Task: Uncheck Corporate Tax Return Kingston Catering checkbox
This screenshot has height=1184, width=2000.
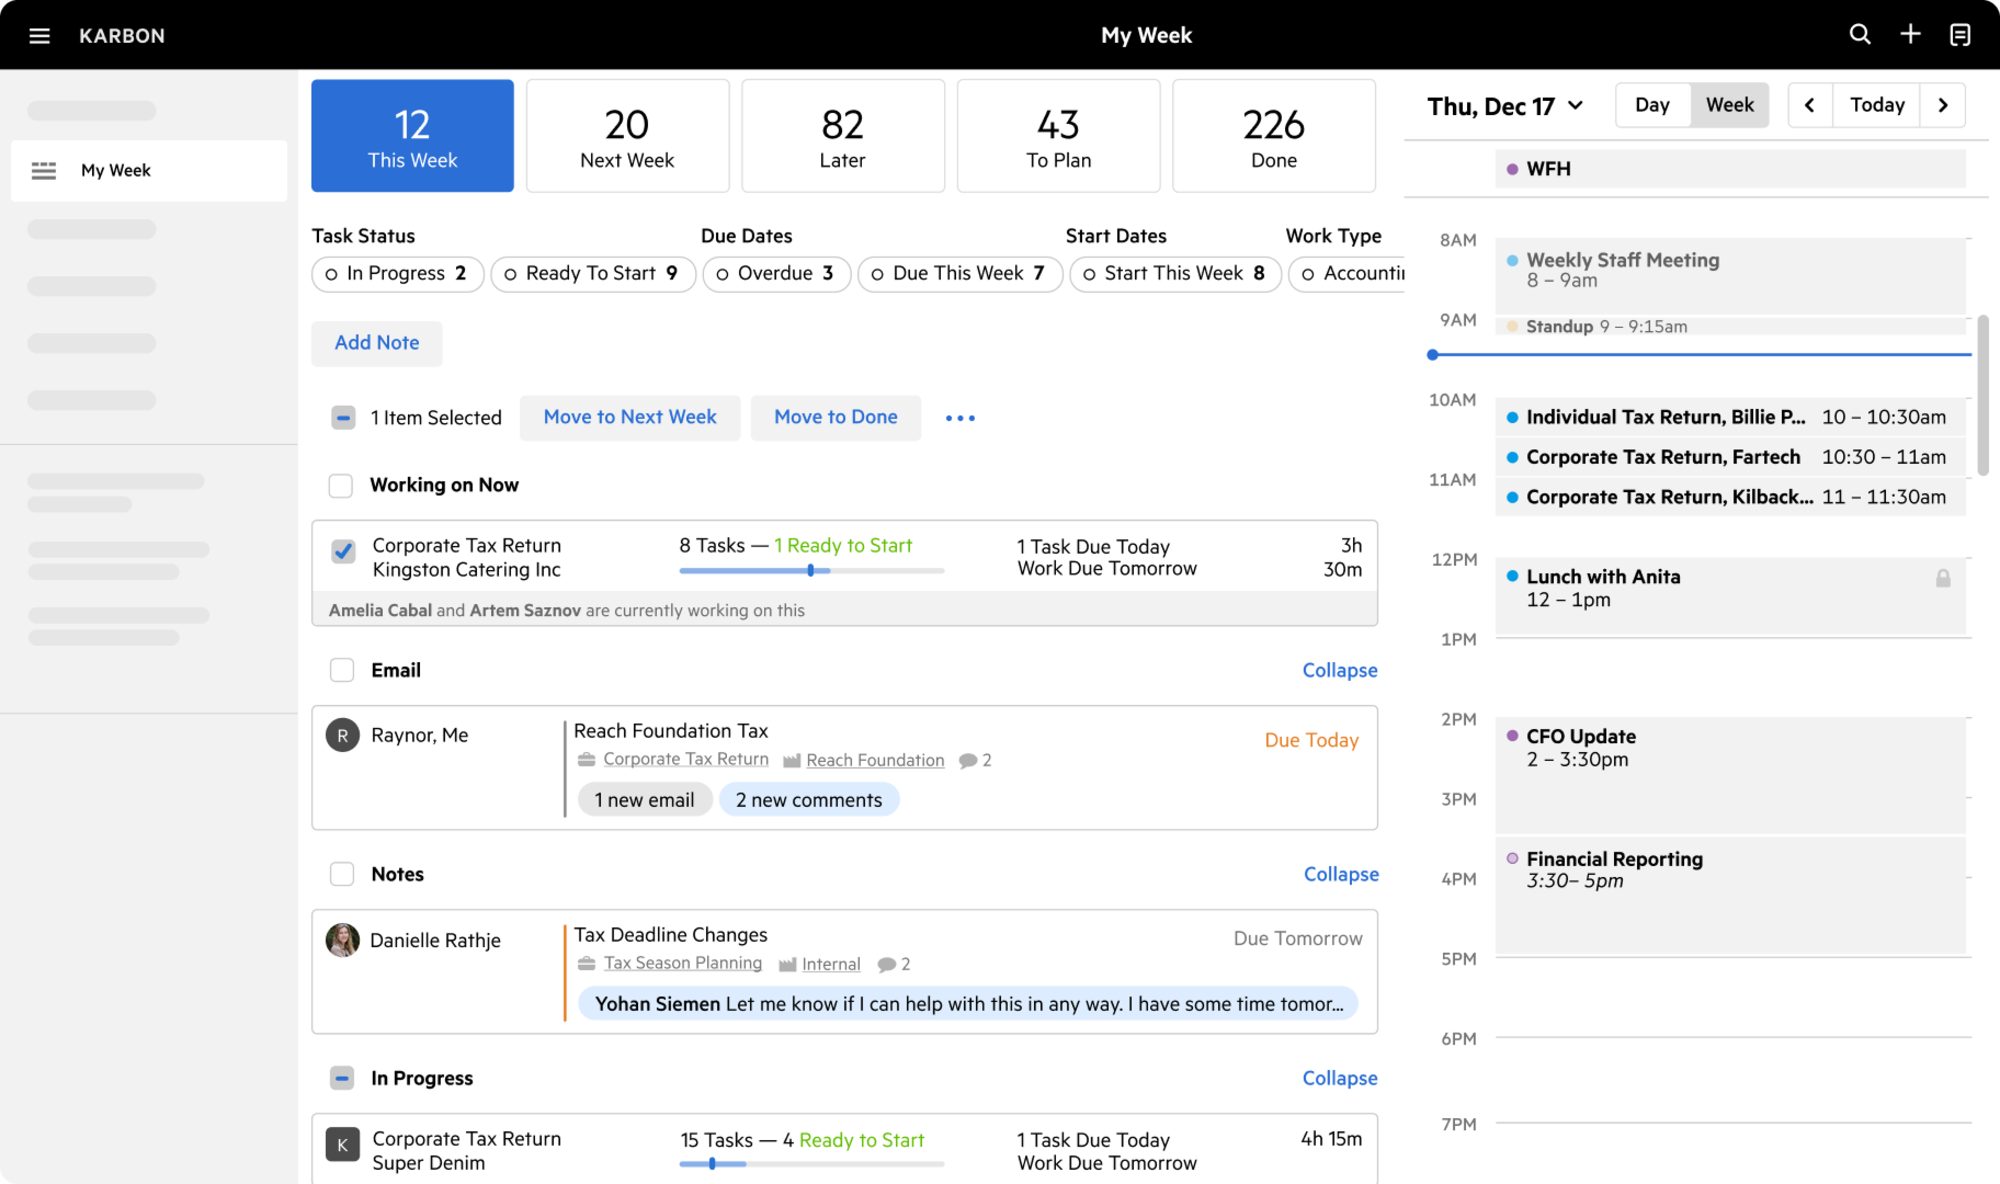Action: pyautogui.click(x=343, y=551)
